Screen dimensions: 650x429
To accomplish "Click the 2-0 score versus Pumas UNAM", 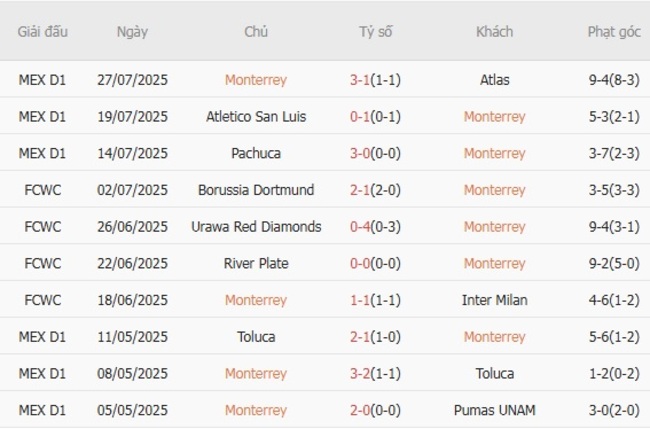I will click(x=361, y=410).
